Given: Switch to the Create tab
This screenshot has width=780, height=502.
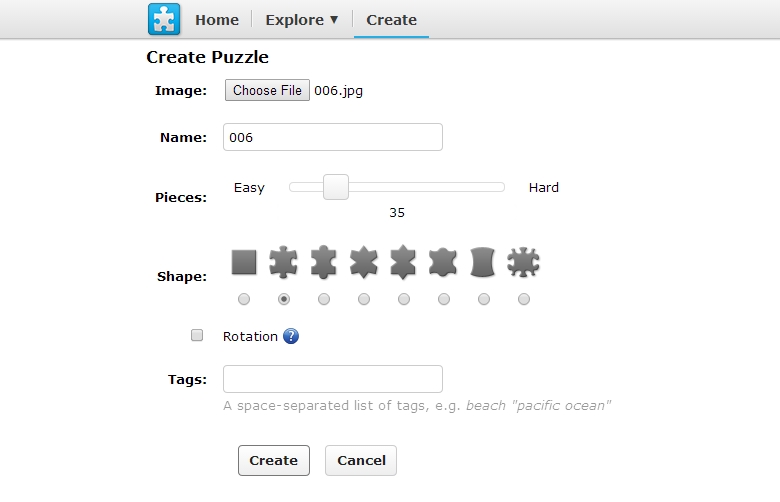Looking at the screenshot, I should 392,20.
